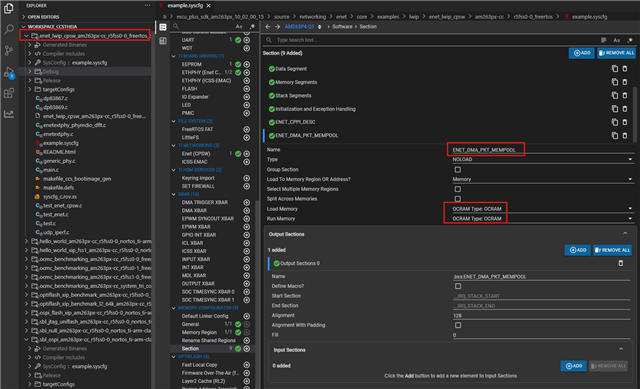Screen dimensions: 640x389
Task: Open the Type NOLOAD dropdown
Action: click(543, 160)
